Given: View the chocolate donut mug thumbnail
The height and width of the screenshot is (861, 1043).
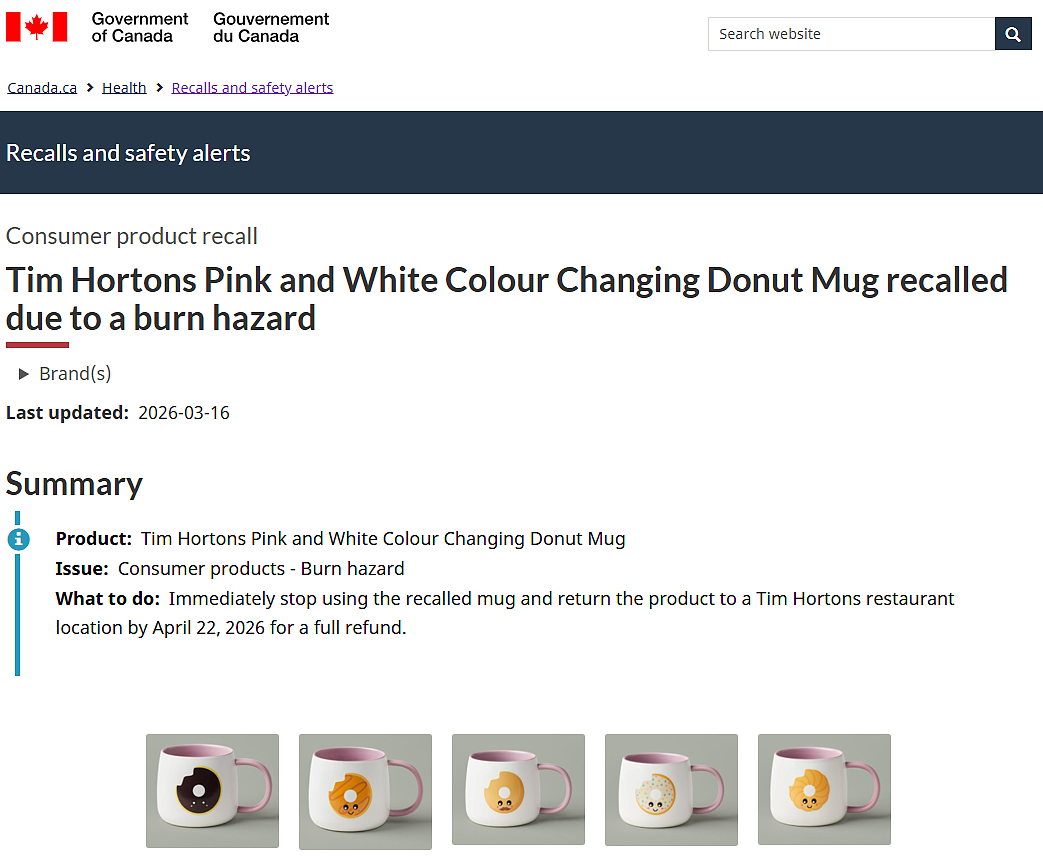Looking at the screenshot, I should tap(212, 790).
